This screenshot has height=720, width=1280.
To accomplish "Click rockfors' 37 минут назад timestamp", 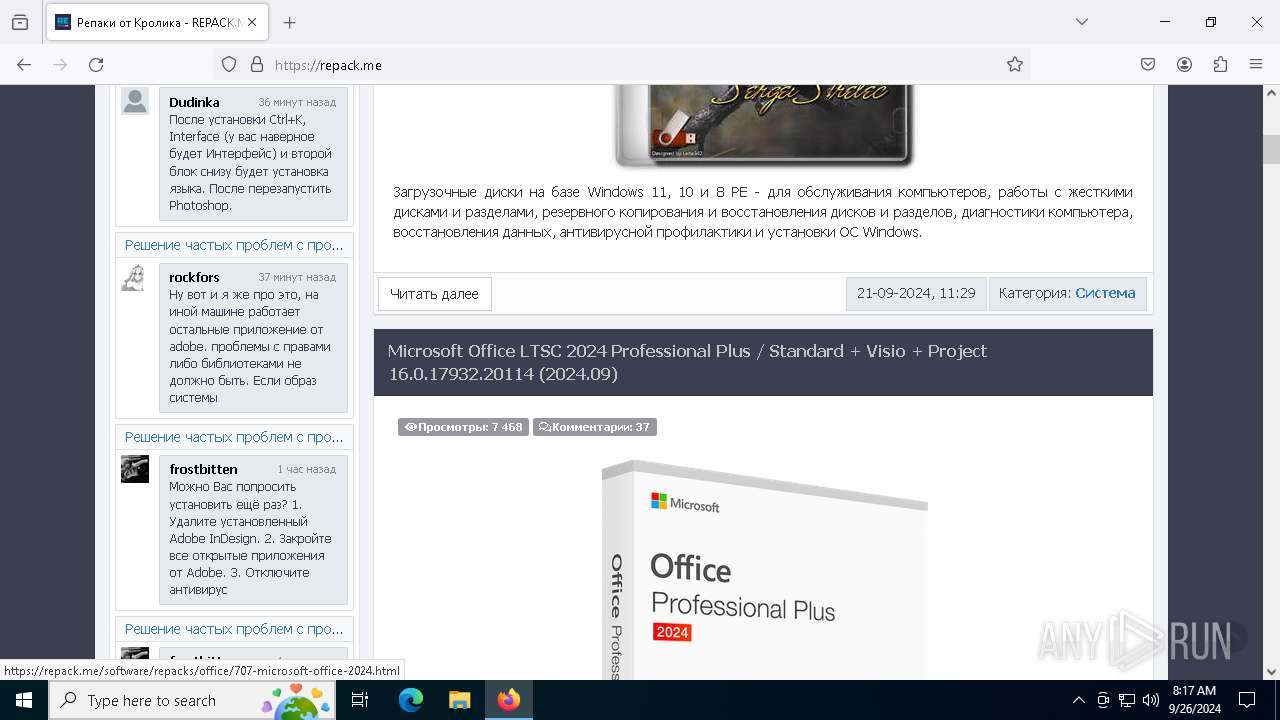I will tap(297, 277).
